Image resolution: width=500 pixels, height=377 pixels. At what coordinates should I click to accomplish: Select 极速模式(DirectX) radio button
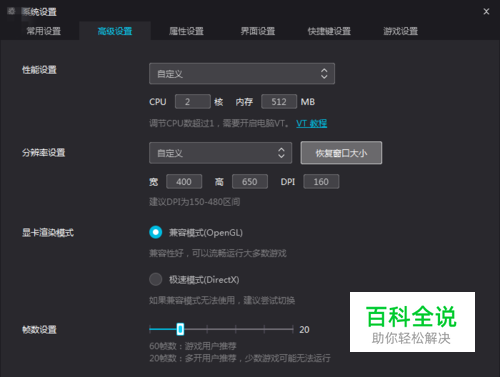(156, 279)
